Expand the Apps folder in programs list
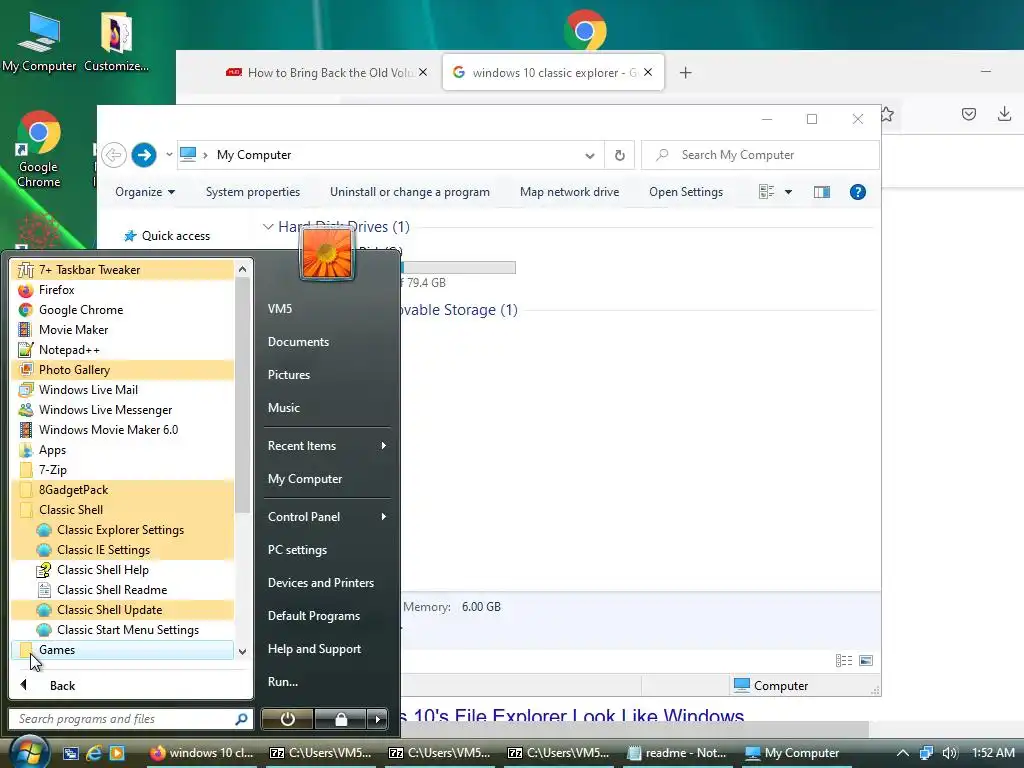 122,450
